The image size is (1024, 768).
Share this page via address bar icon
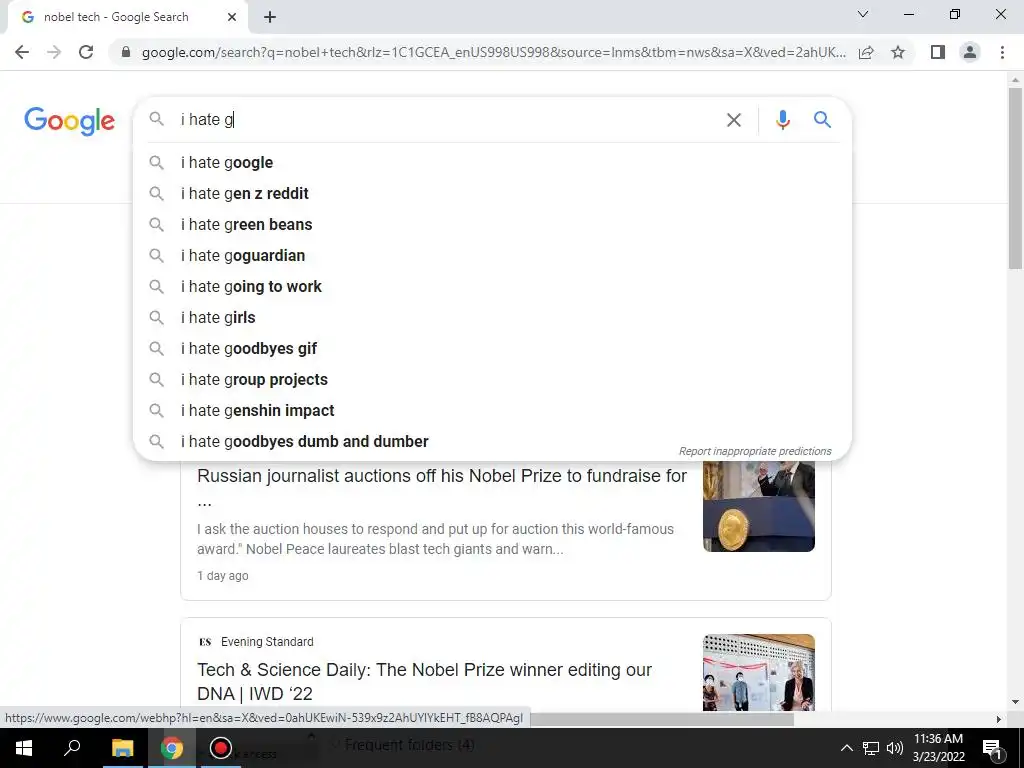click(x=866, y=52)
